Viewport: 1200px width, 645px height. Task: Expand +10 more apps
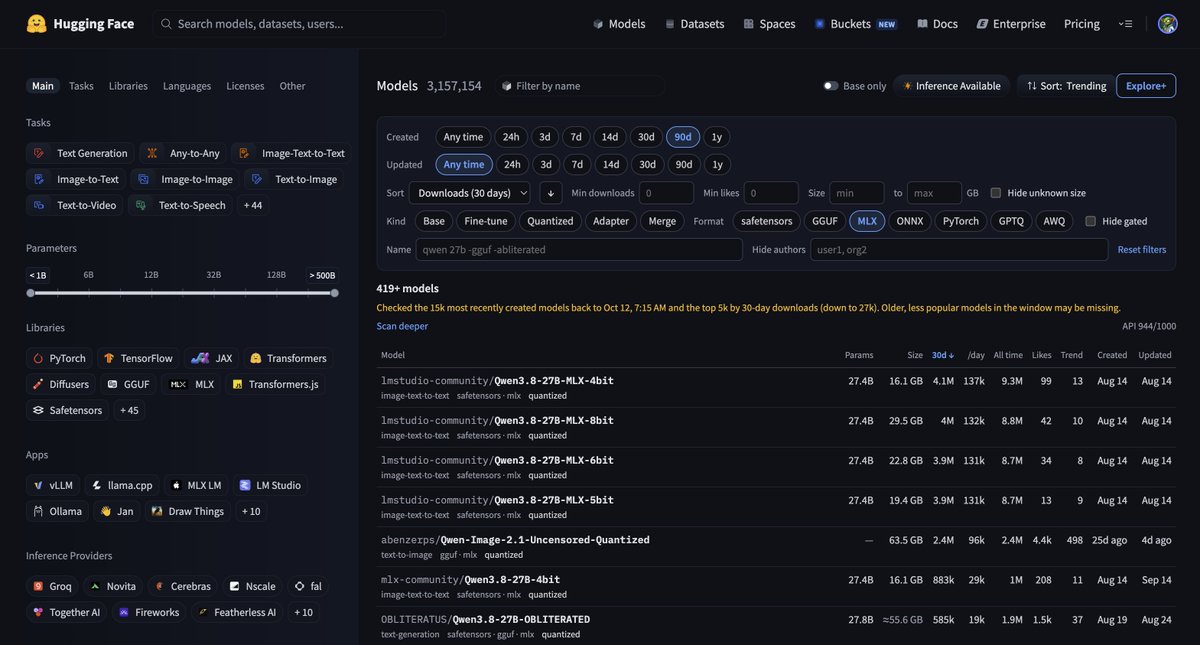(x=250, y=511)
